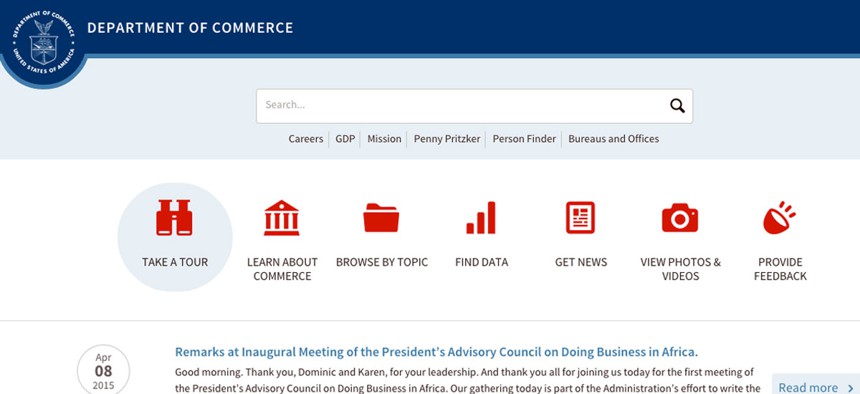Click the magnifying glass search icon

click(677, 106)
